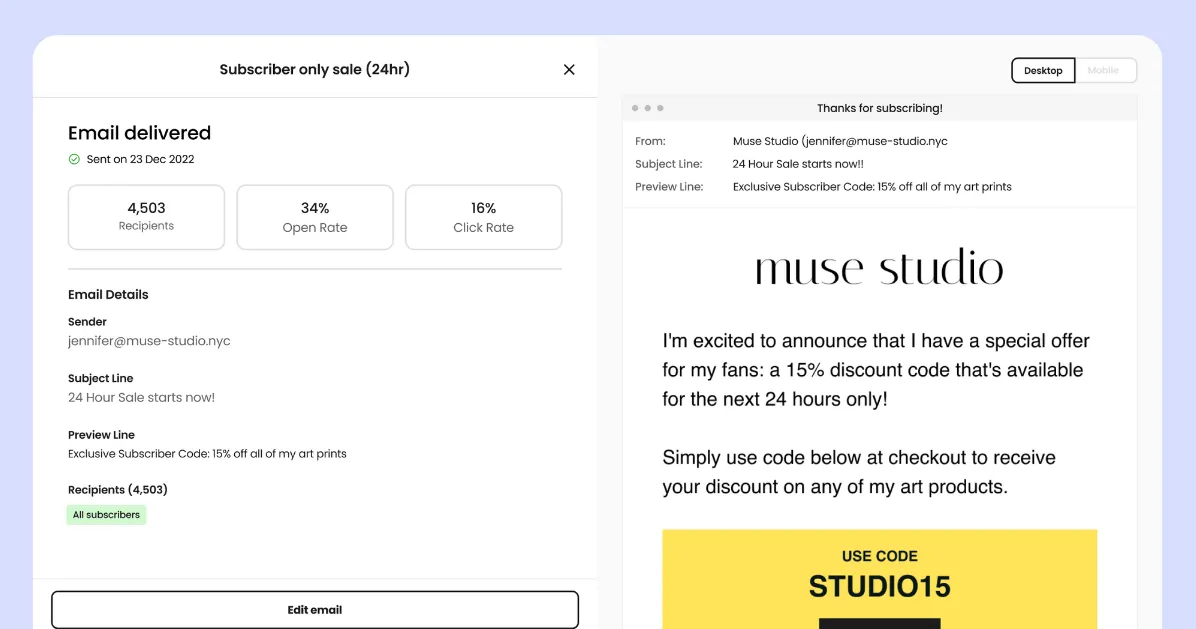Viewport: 1196px width, 629px height.
Task: Click the sender email jennifer@muse-studio.nyc
Action: coord(149,341)
